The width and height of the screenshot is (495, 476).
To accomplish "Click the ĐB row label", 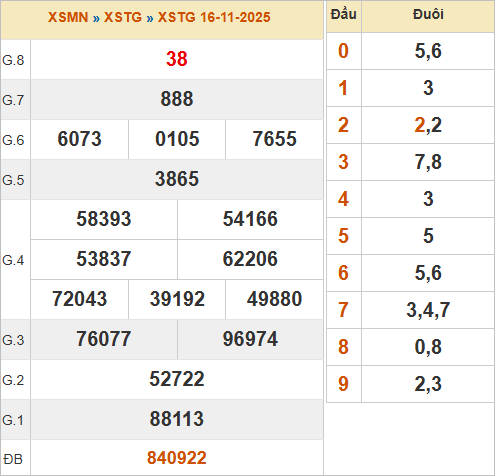I will [13, 459].
